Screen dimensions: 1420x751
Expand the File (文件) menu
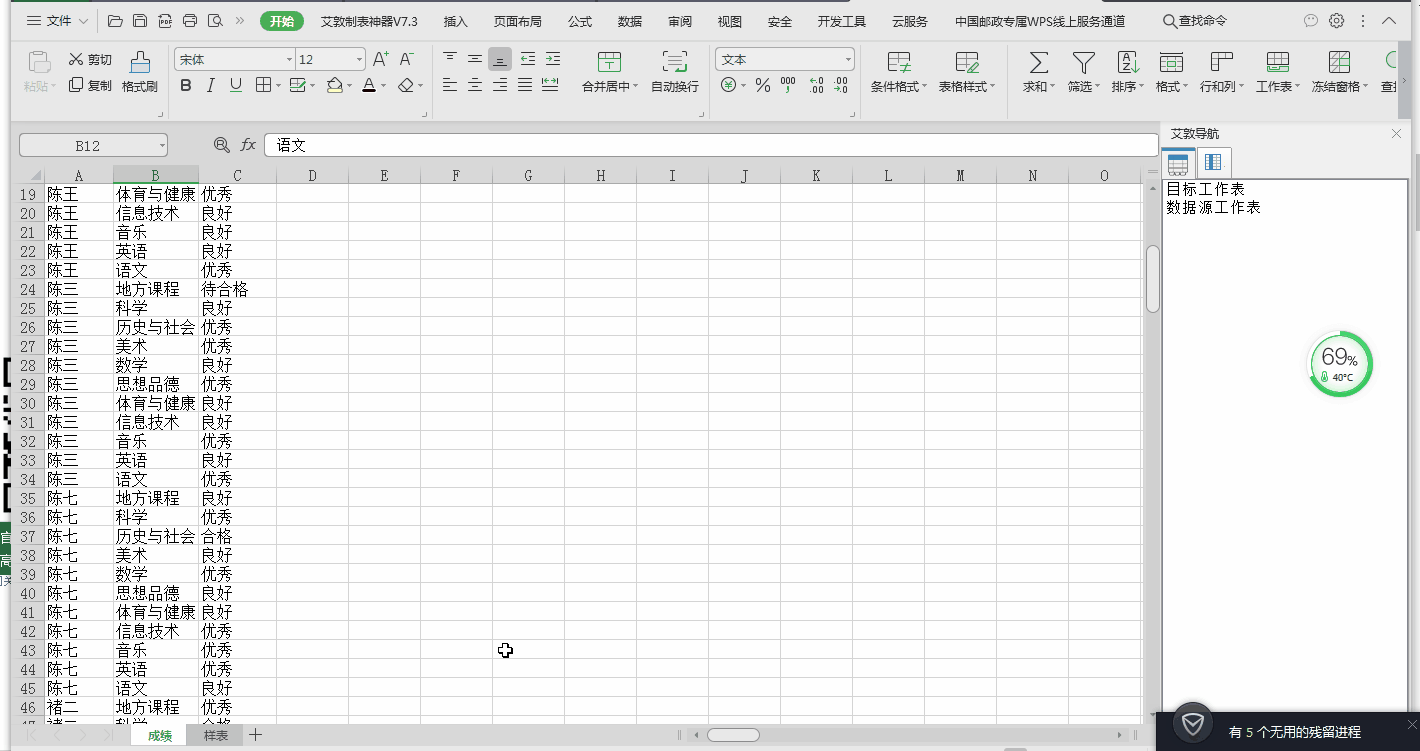coord(57,21)
